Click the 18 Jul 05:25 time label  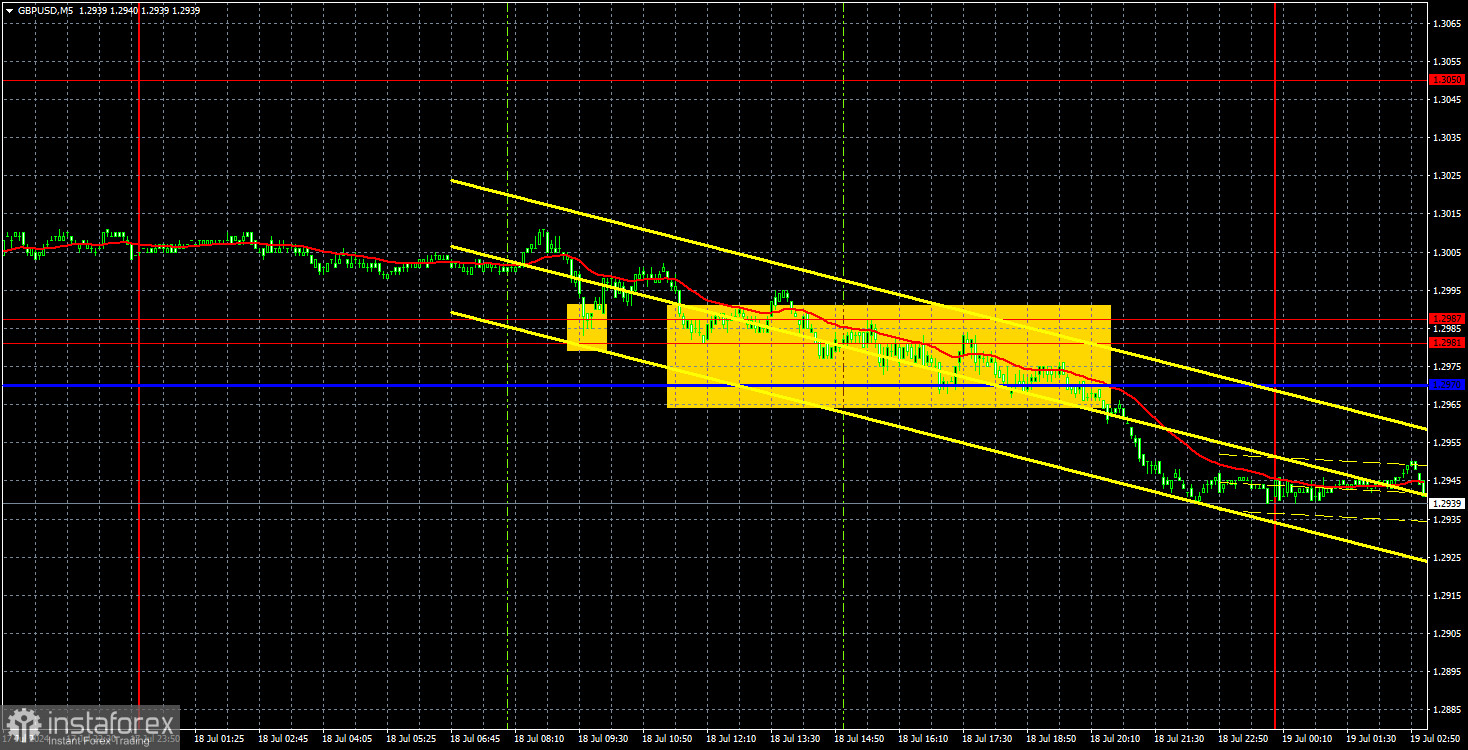[411, 739]
